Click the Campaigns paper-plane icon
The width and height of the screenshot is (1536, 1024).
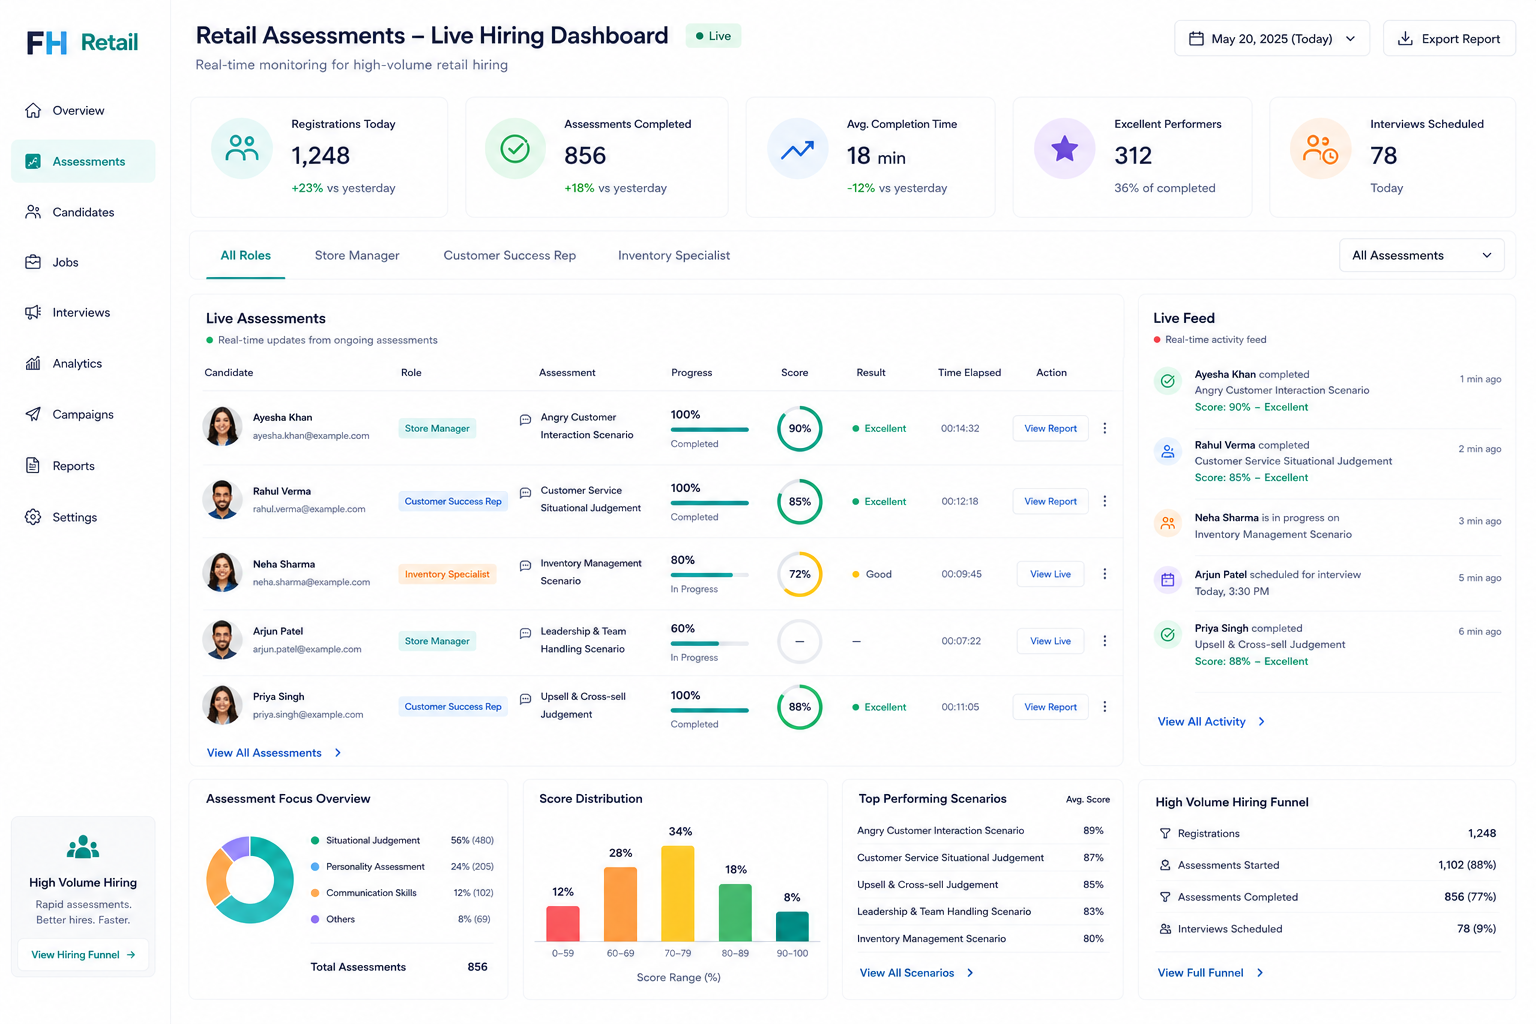coord(33,414)
